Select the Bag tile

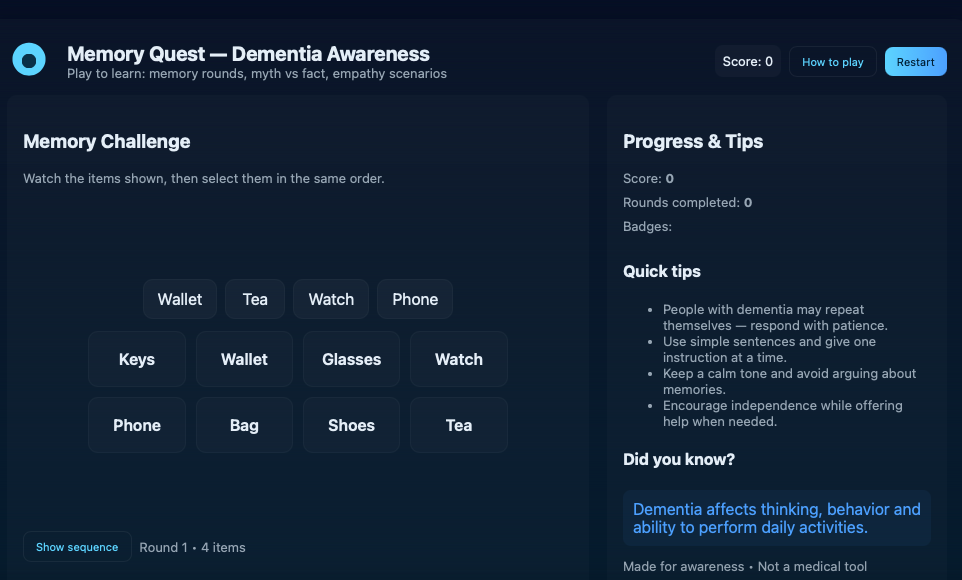(x=244, y=425)
